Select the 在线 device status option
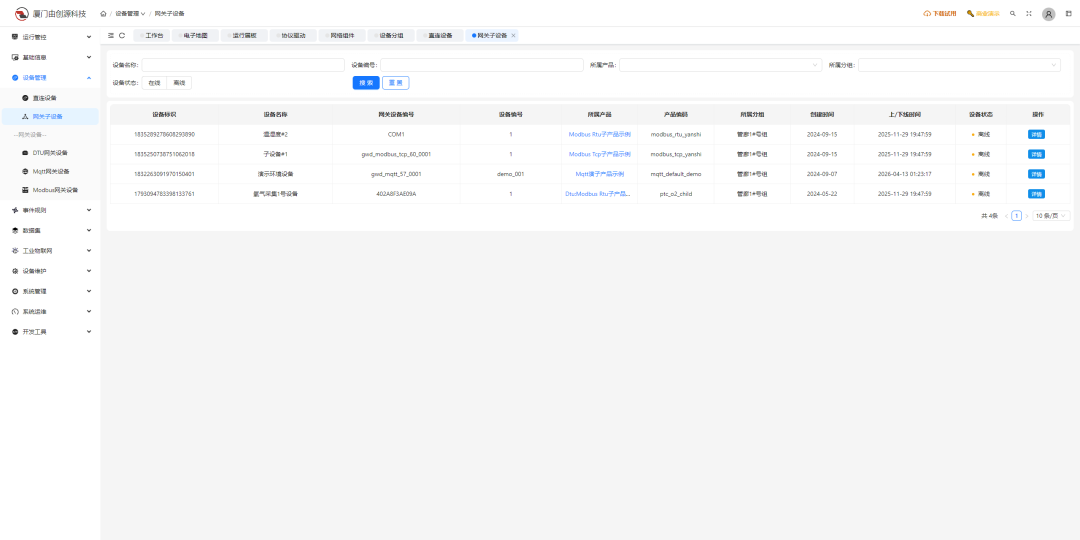Screen dimensions: 1080x540 (154, 83)
